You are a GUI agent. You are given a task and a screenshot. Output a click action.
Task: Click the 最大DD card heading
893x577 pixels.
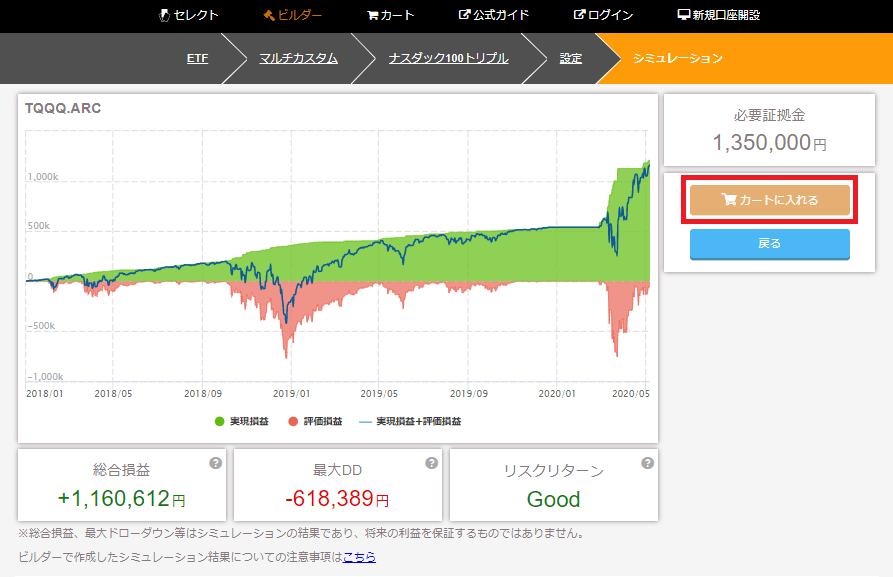[x=337, y=470]
